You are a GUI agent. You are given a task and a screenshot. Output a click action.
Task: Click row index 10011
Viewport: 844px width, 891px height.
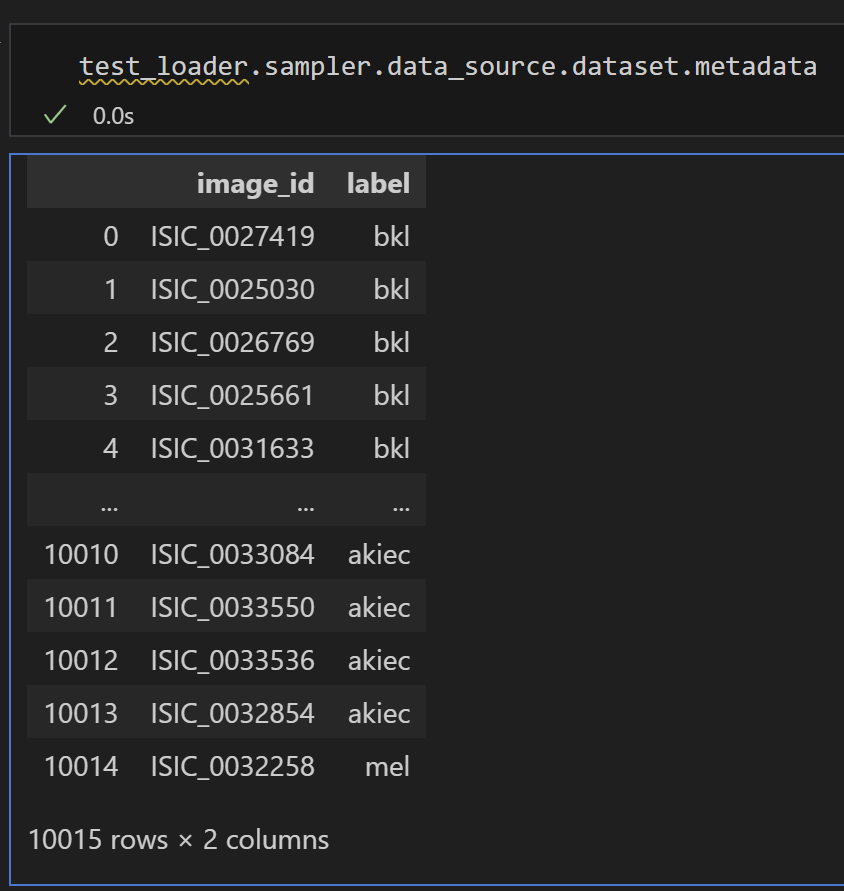[81, 607]
